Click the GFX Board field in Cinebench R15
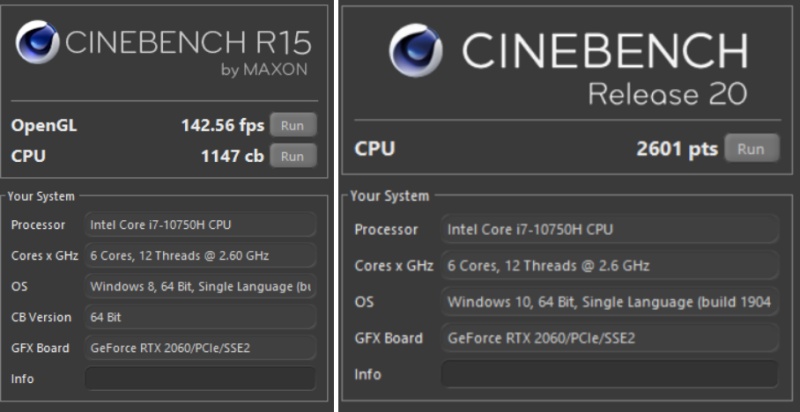 (x=200, y=348)
